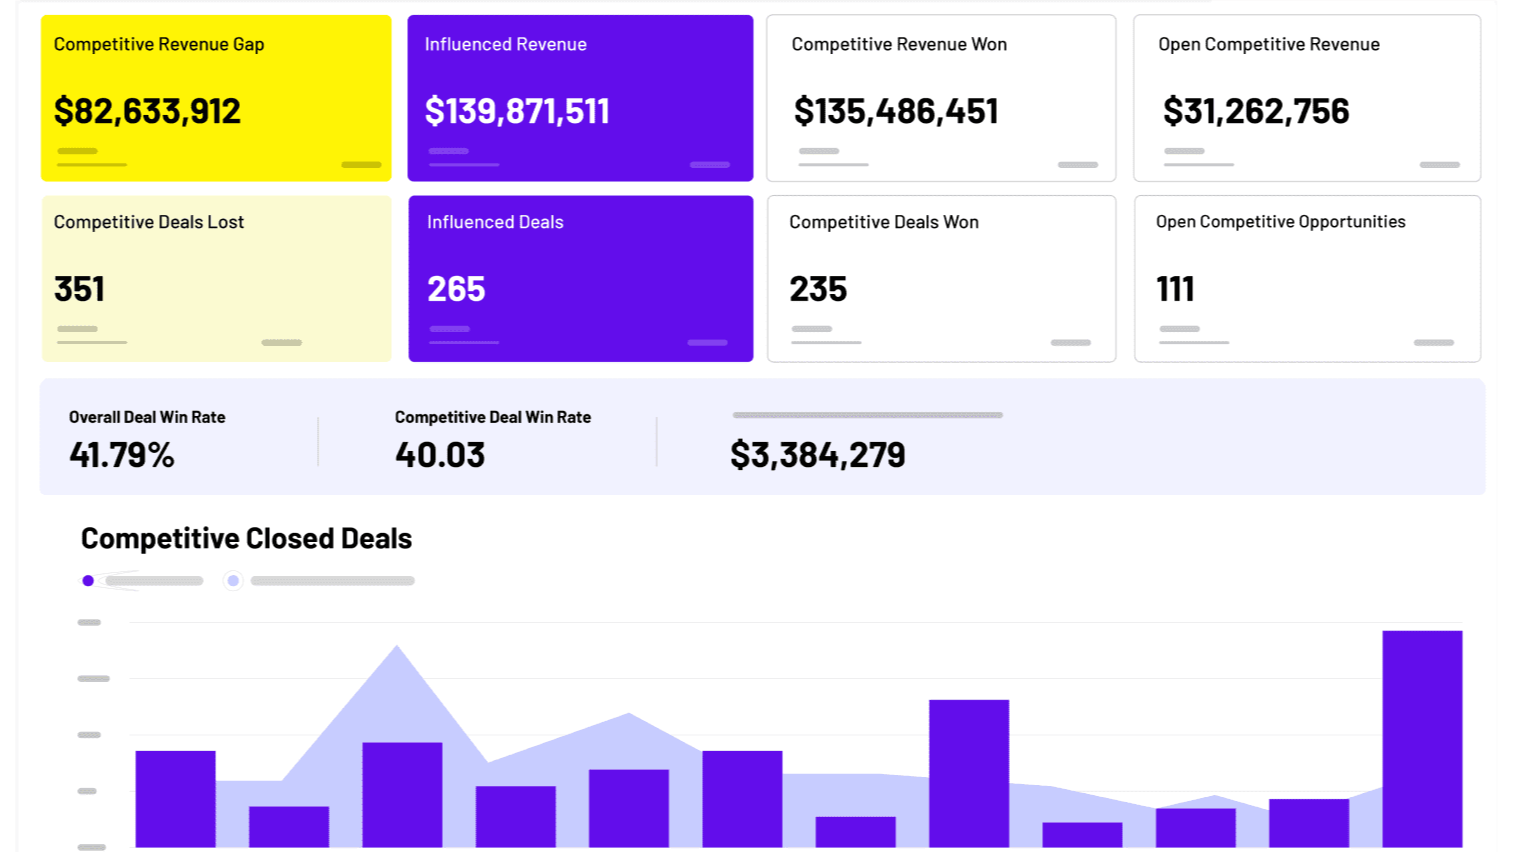Screen dimensions: 1515x852
Task: Select the $139,871,511 figure
Action: click(x=517, y=111)
